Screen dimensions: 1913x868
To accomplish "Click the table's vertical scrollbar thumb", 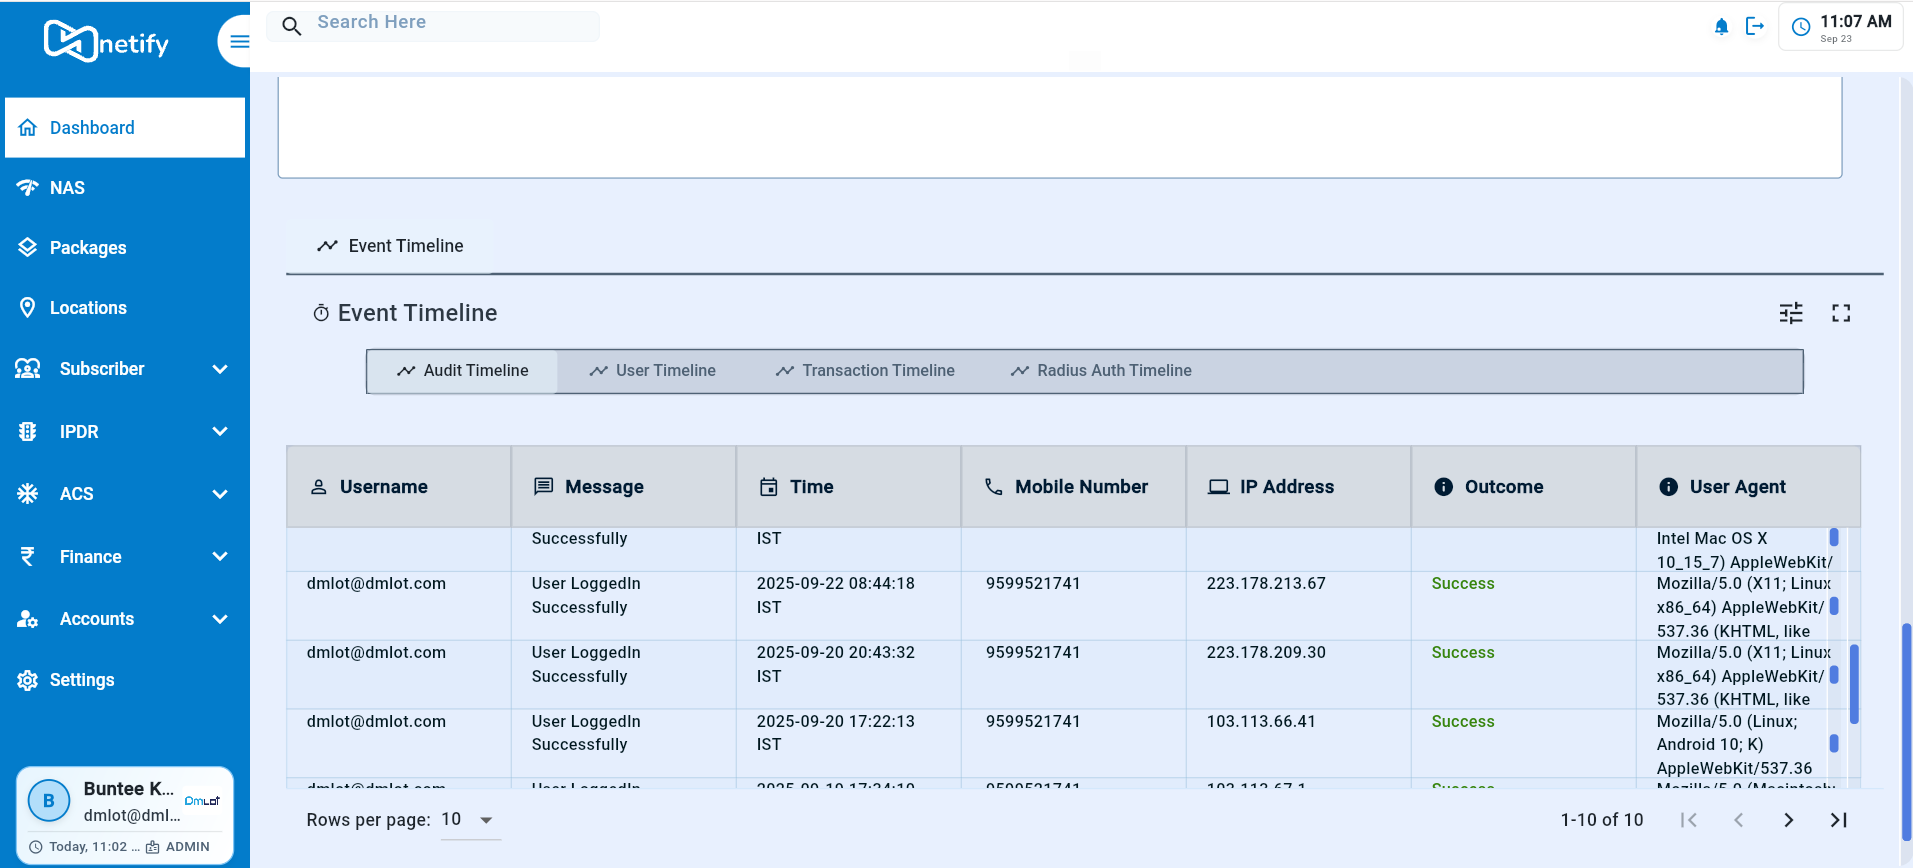I will (1853, 684).
